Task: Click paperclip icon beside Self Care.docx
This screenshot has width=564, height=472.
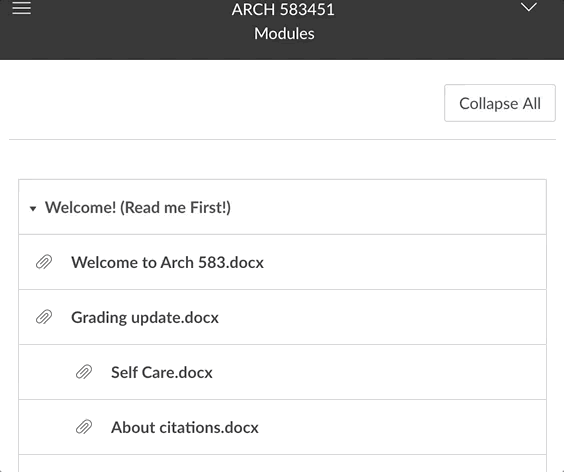Action: coord(84,372)
